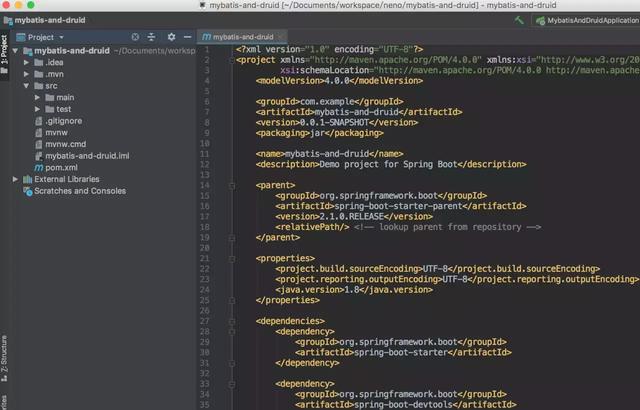Expand the test folder
This screenshot has width=640, height=410.
[x=37, y=109]
